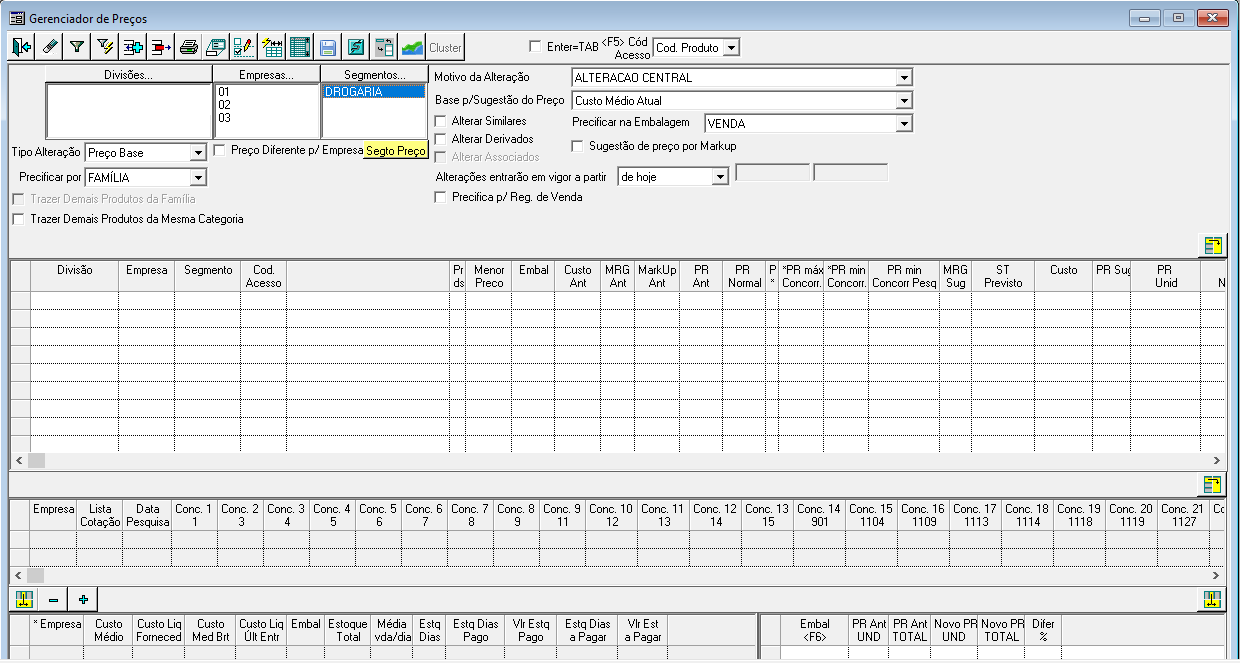
Task: Click competitor grid horizontal scrollbar left arrow
Action: click(x=19, y=575)
